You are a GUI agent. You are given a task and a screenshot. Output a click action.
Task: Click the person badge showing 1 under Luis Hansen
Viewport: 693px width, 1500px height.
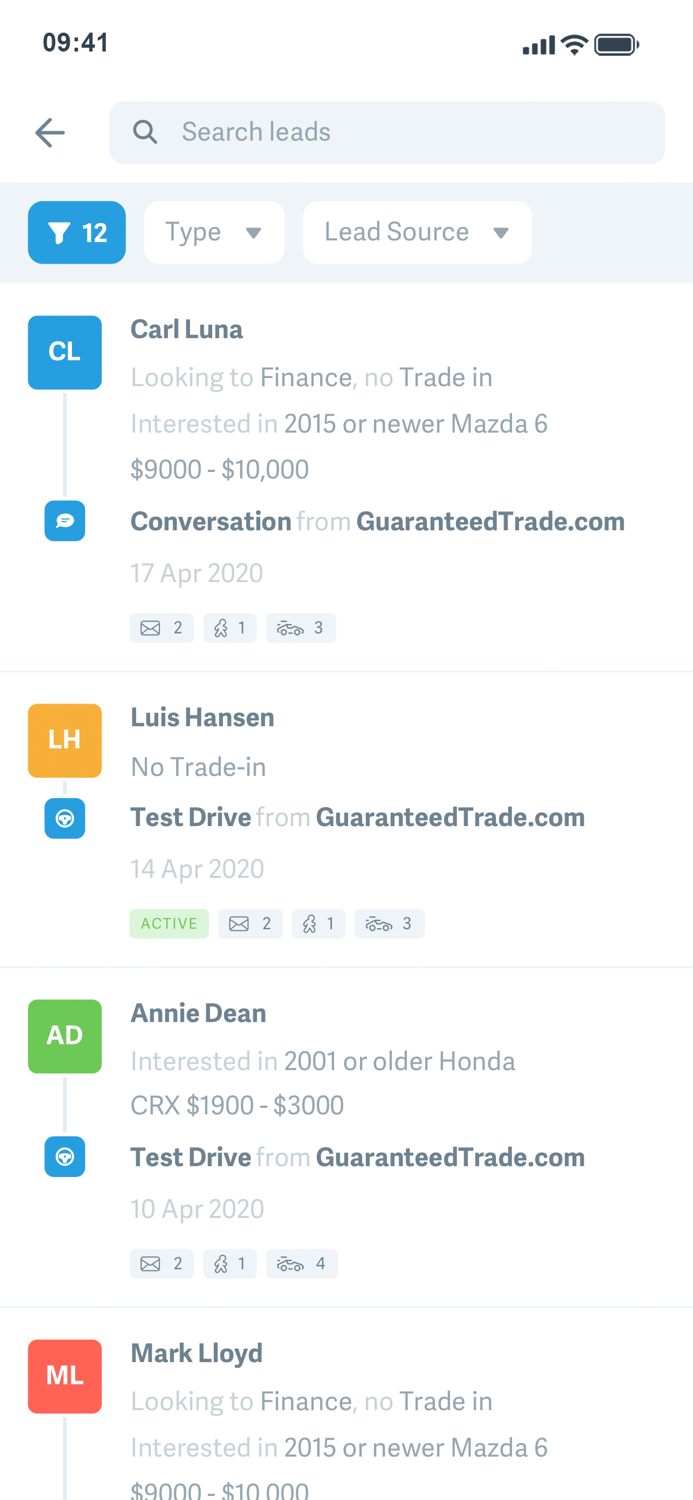pyautogui.click(x=319, y=923)
